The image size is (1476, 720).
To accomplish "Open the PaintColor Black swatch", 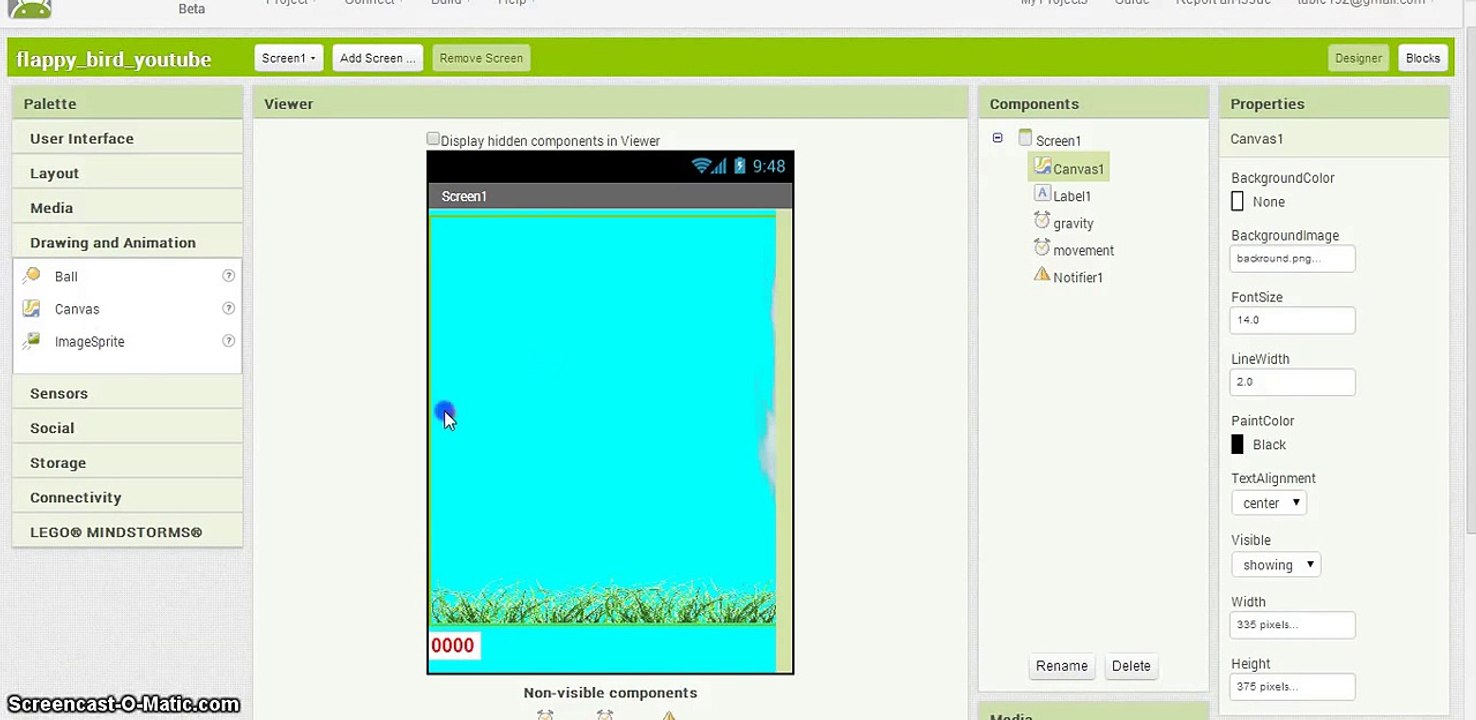I will tap(1237, 445).
